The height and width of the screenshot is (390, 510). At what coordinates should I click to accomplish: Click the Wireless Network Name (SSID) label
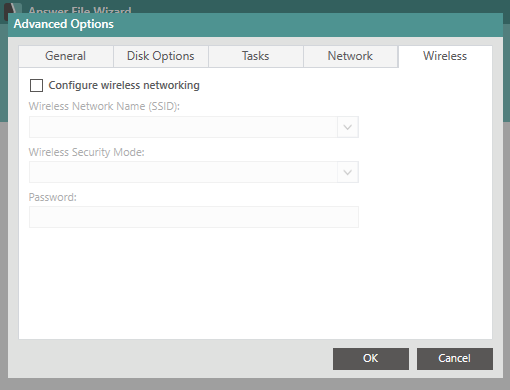[104, 106]
